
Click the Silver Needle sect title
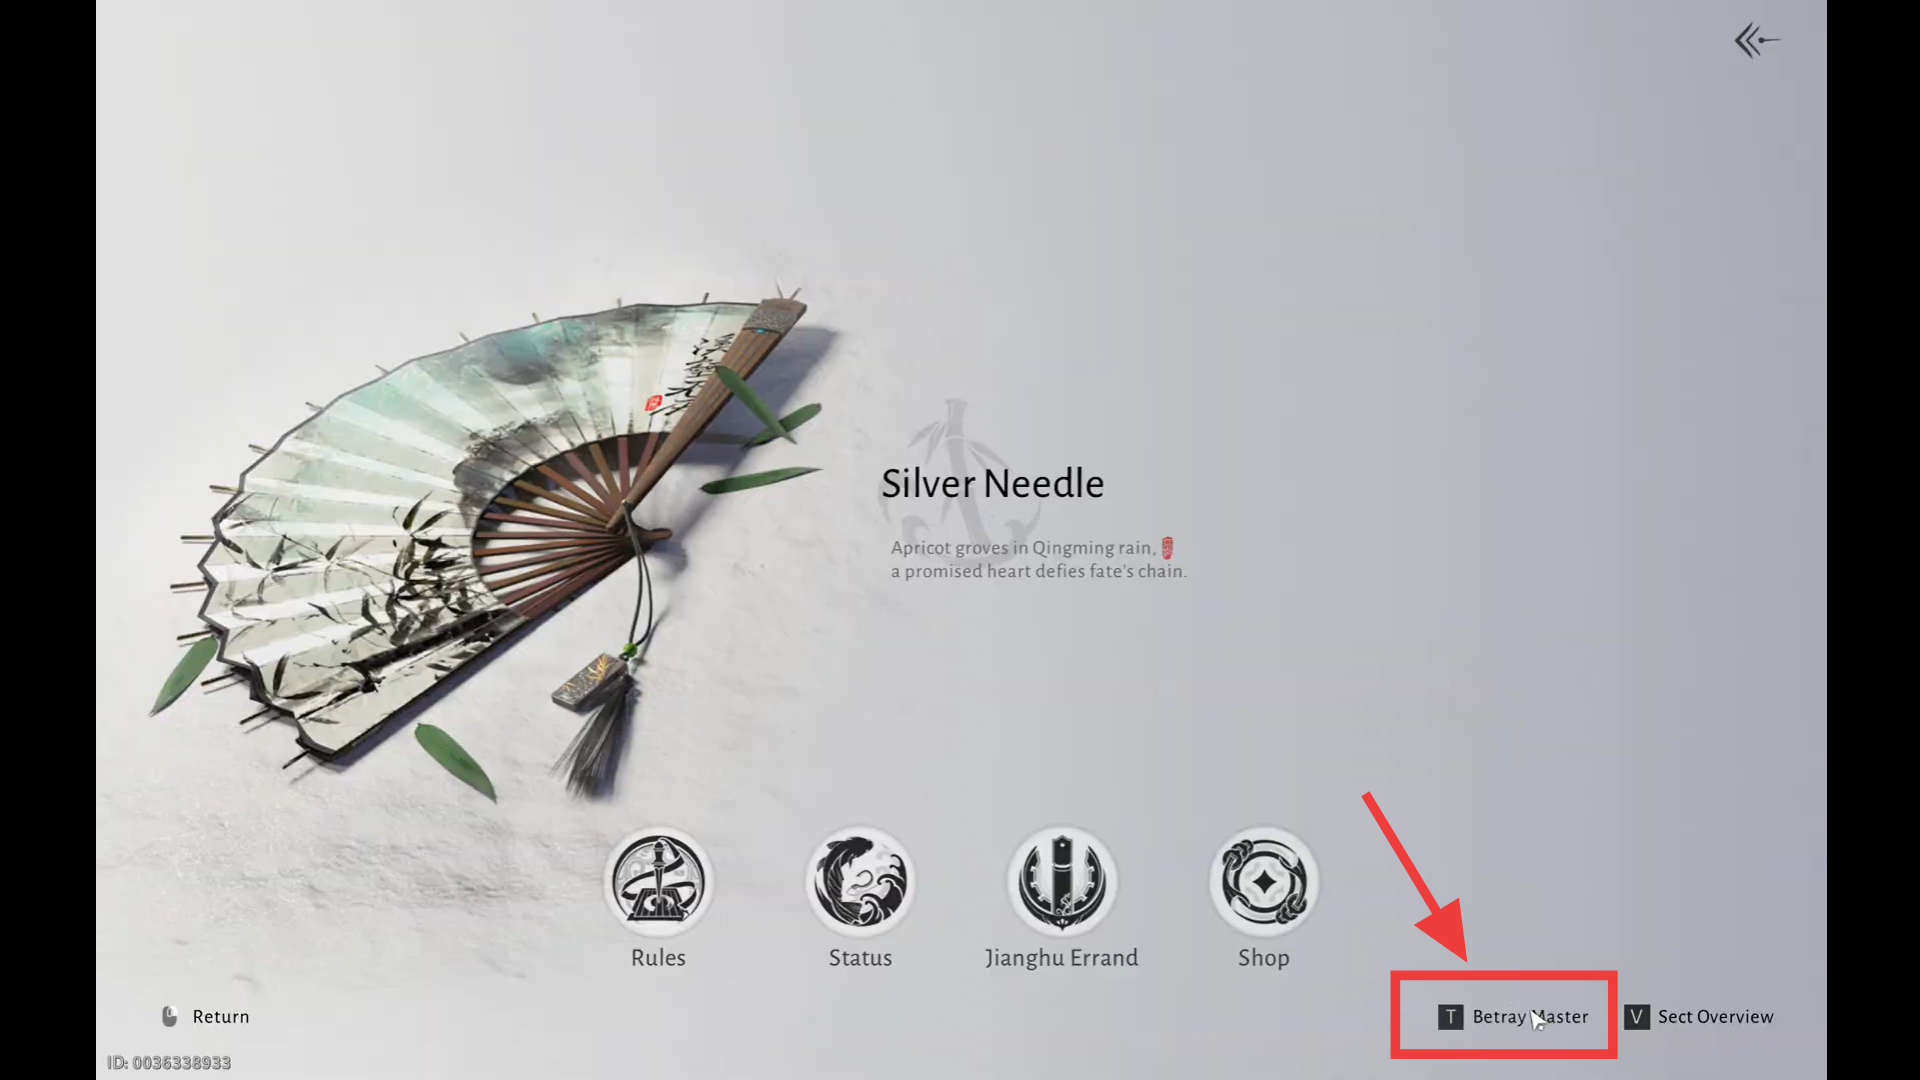point(992,484)
